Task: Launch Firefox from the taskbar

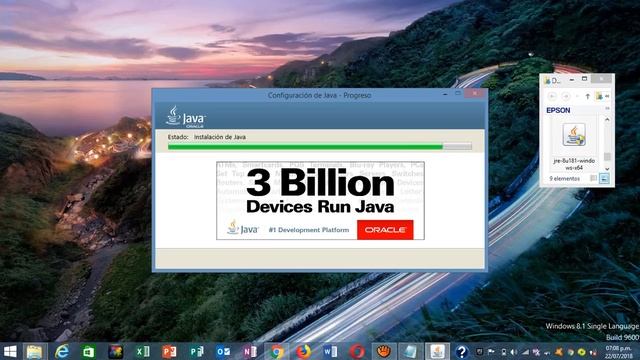Action: 303,351
